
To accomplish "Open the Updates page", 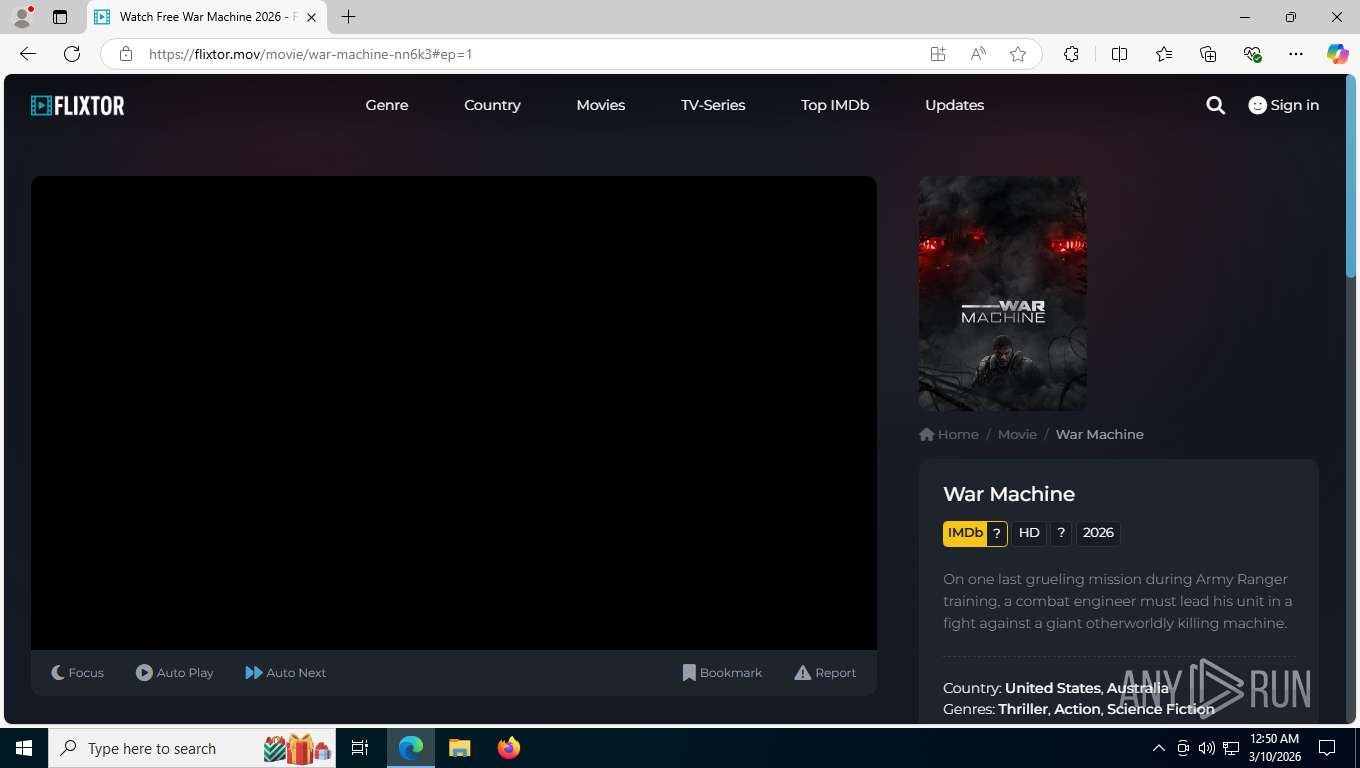I will click(x=954, y=105).
